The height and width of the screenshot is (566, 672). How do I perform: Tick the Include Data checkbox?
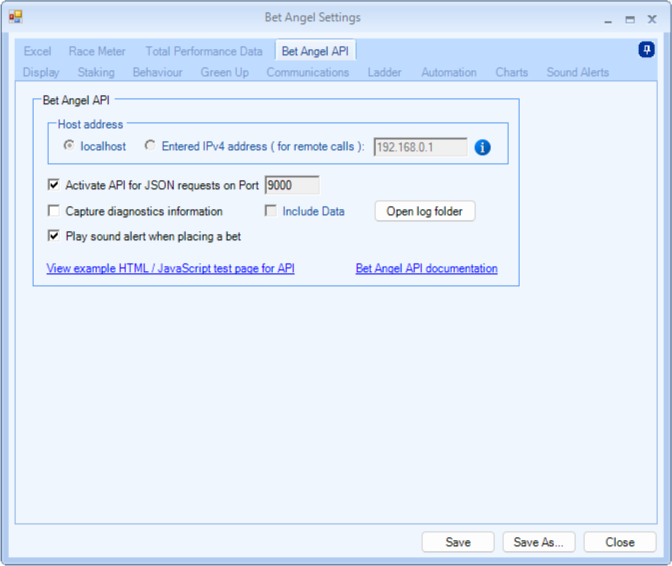270,210
